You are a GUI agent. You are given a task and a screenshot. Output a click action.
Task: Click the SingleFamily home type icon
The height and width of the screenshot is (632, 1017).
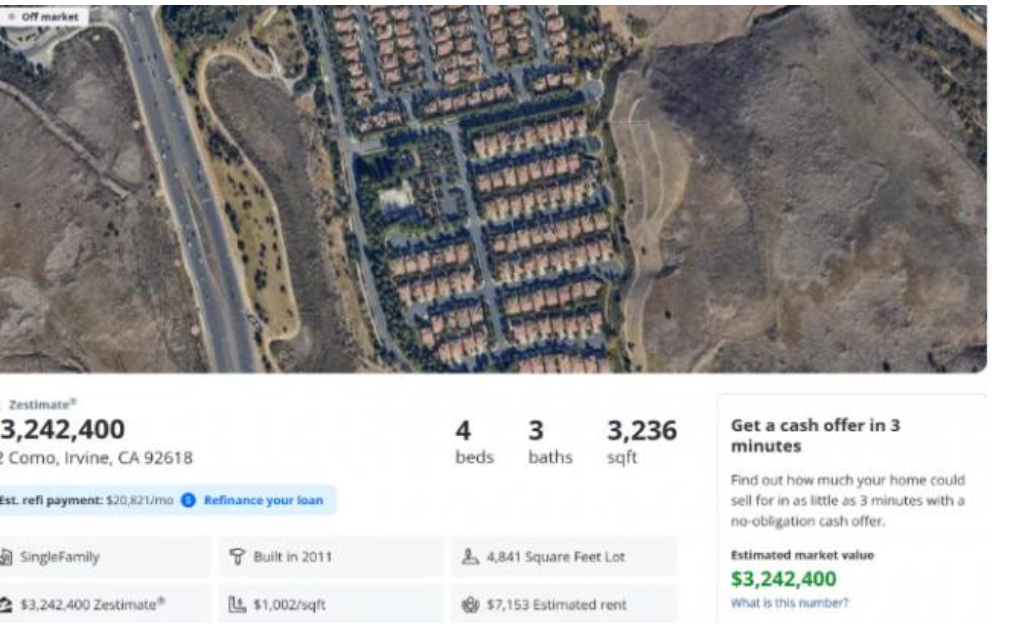[6, 557]
